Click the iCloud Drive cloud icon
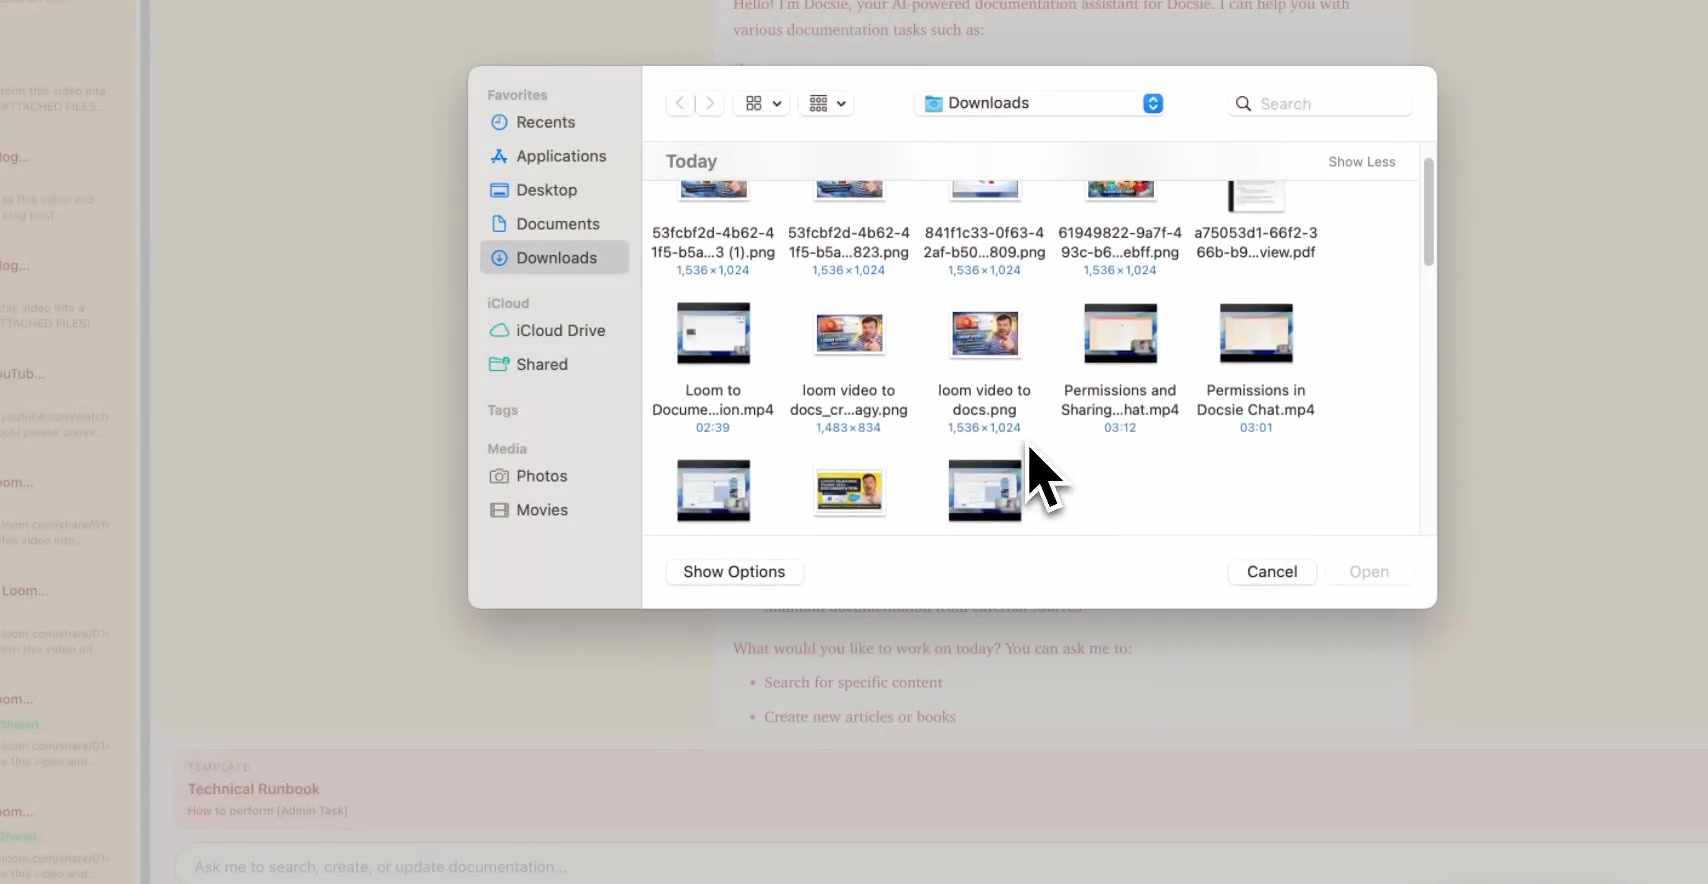Viewport: 1708px width, 884px height. click(x=499, y=331)
